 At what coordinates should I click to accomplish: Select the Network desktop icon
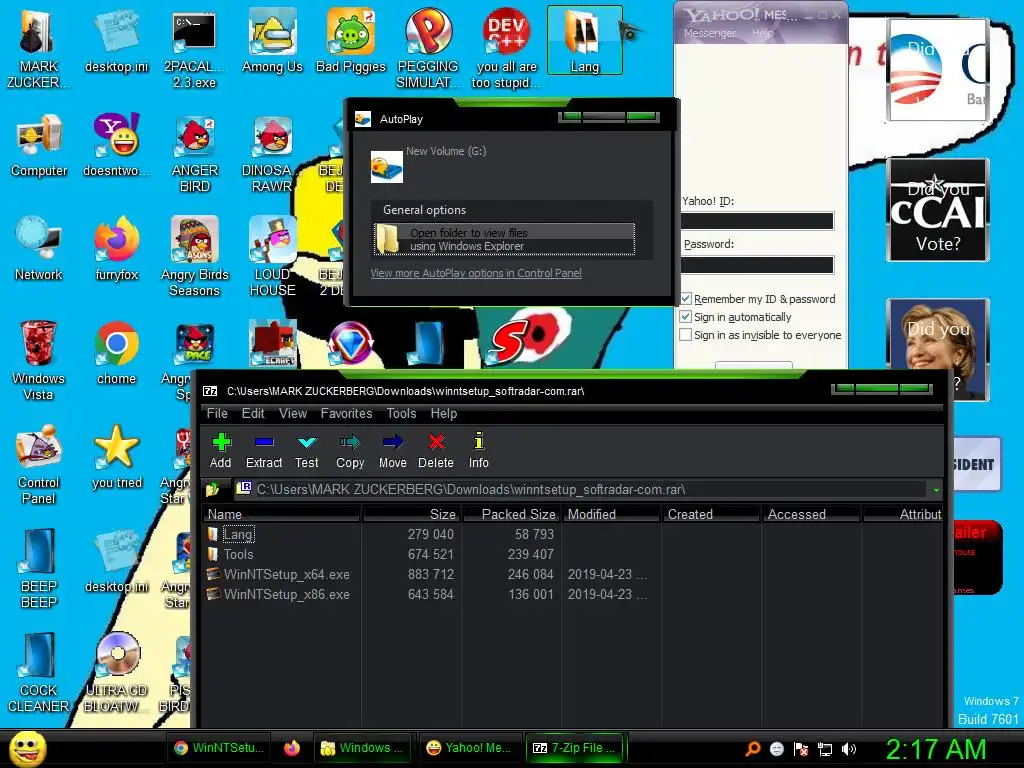click(x=39, y=250)
